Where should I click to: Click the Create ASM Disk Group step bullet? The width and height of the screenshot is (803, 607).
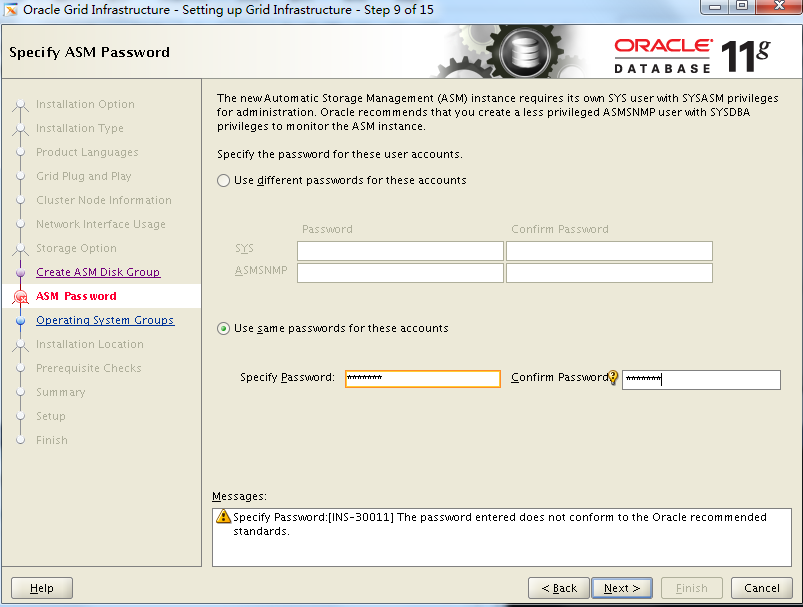[20, 273]
